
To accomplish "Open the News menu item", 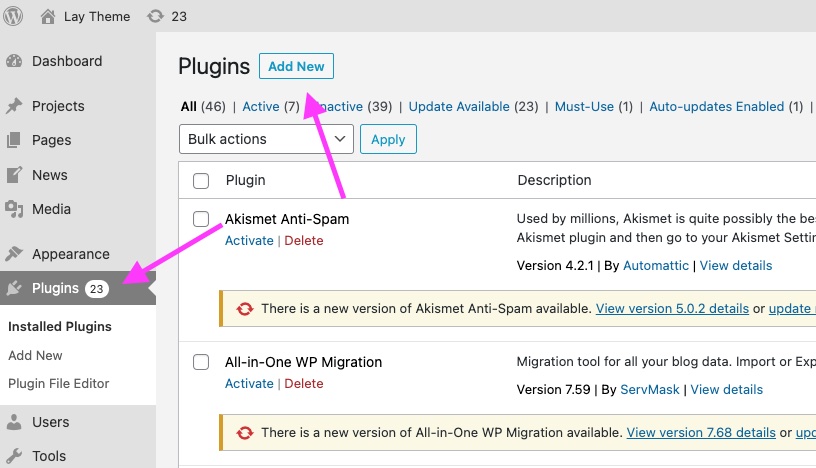I will point(50,175).
